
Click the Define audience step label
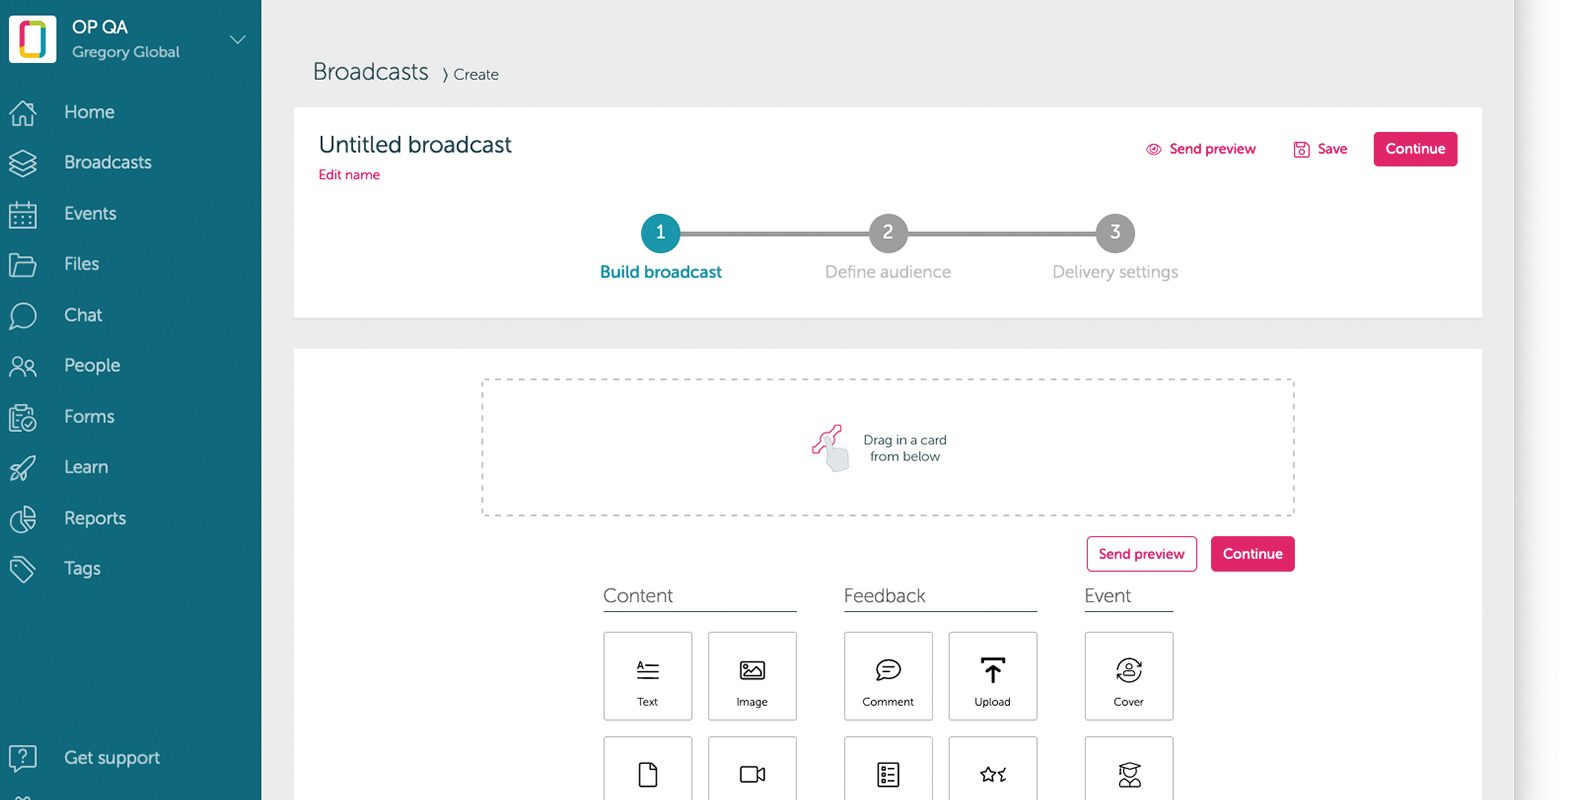888,272
